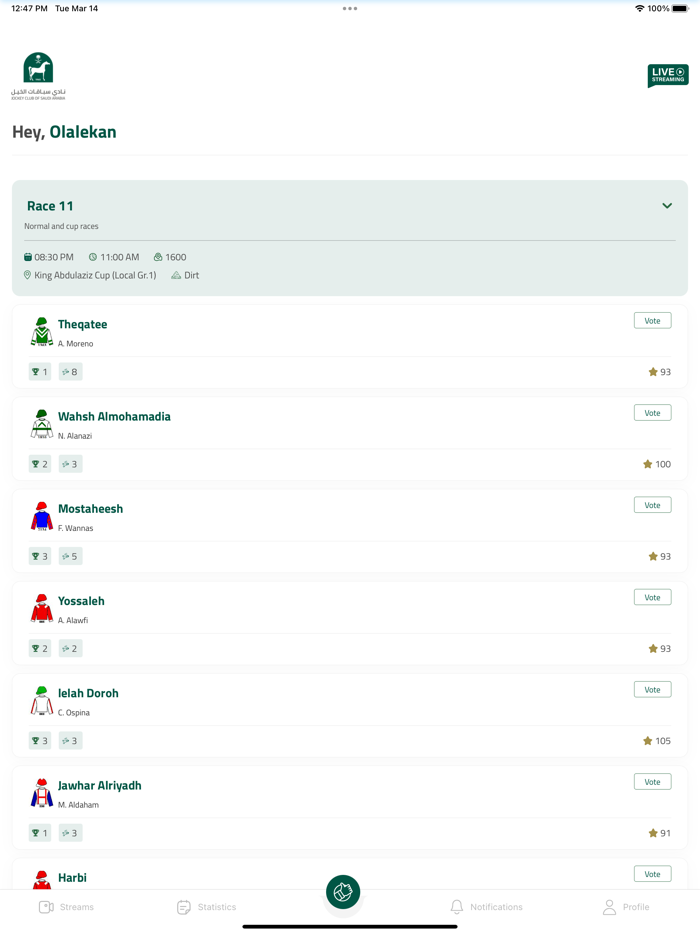Image resolution: width=700 pixels, height=934 pixels.
Task: Collapse the Race 11 card
Action: click(666, 205)
